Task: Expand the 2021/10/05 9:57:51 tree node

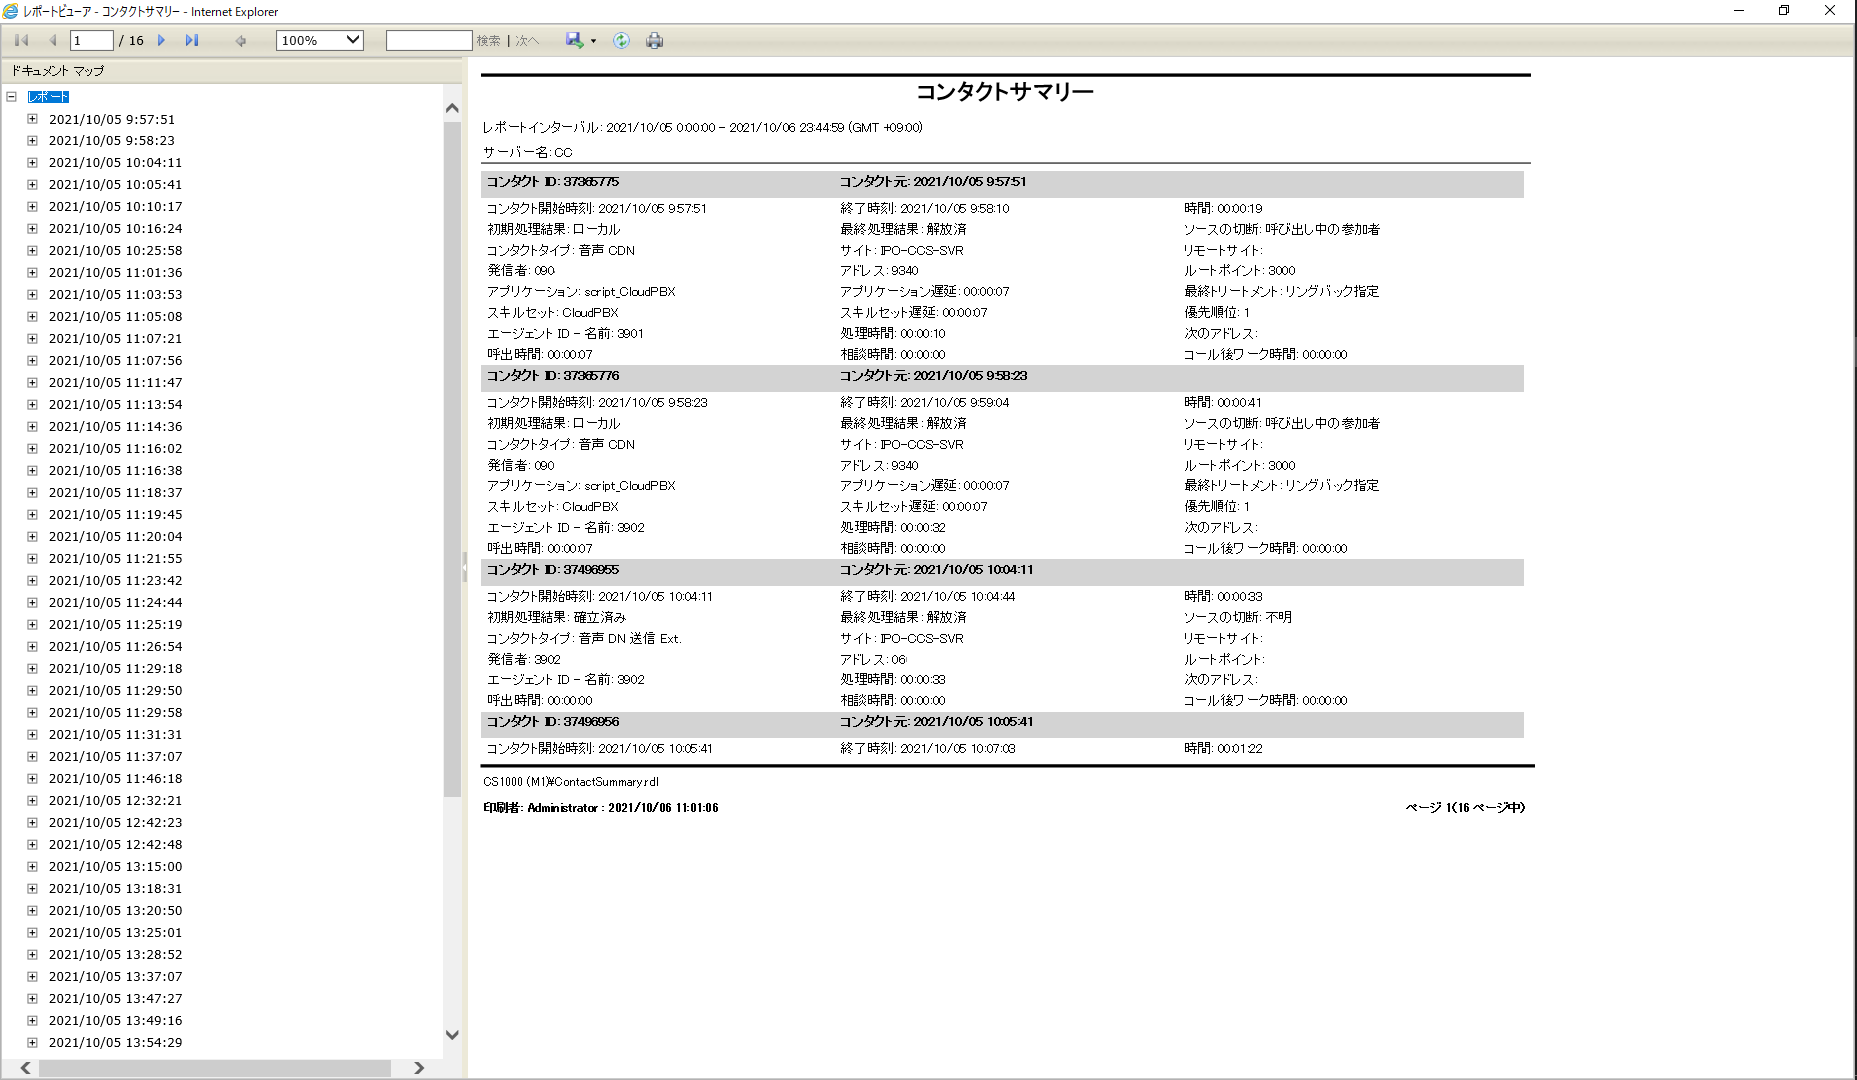Action: [x=33, y=118]
